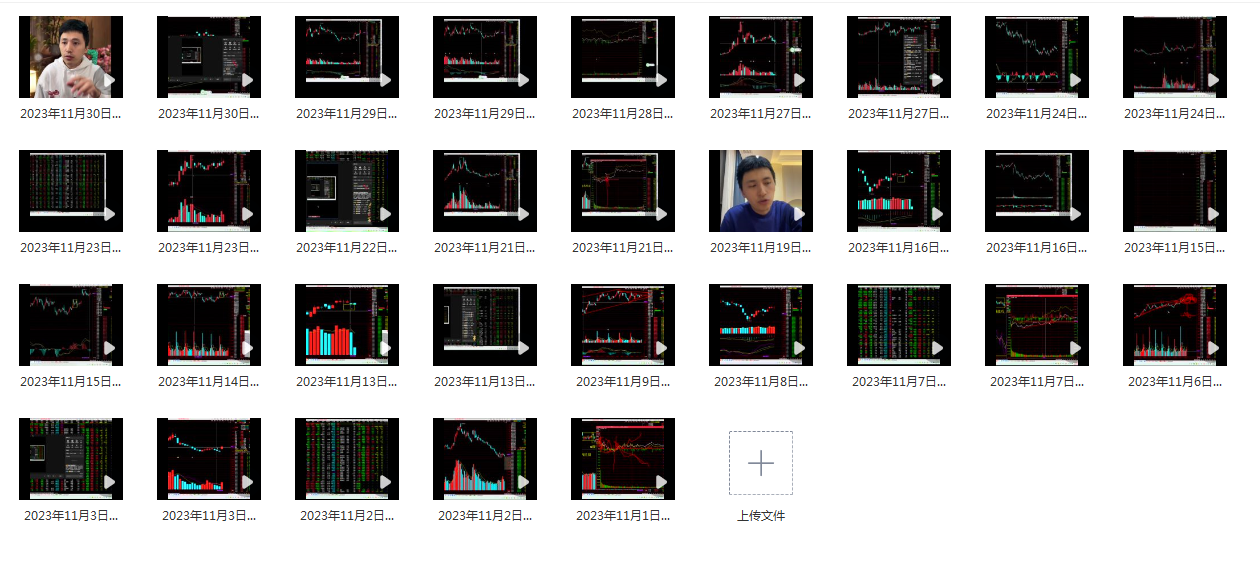Click play icon on the 2023年11月9日 video
Screen dimensions: 1260x567
pyautogui.click(x=661, y=348)
